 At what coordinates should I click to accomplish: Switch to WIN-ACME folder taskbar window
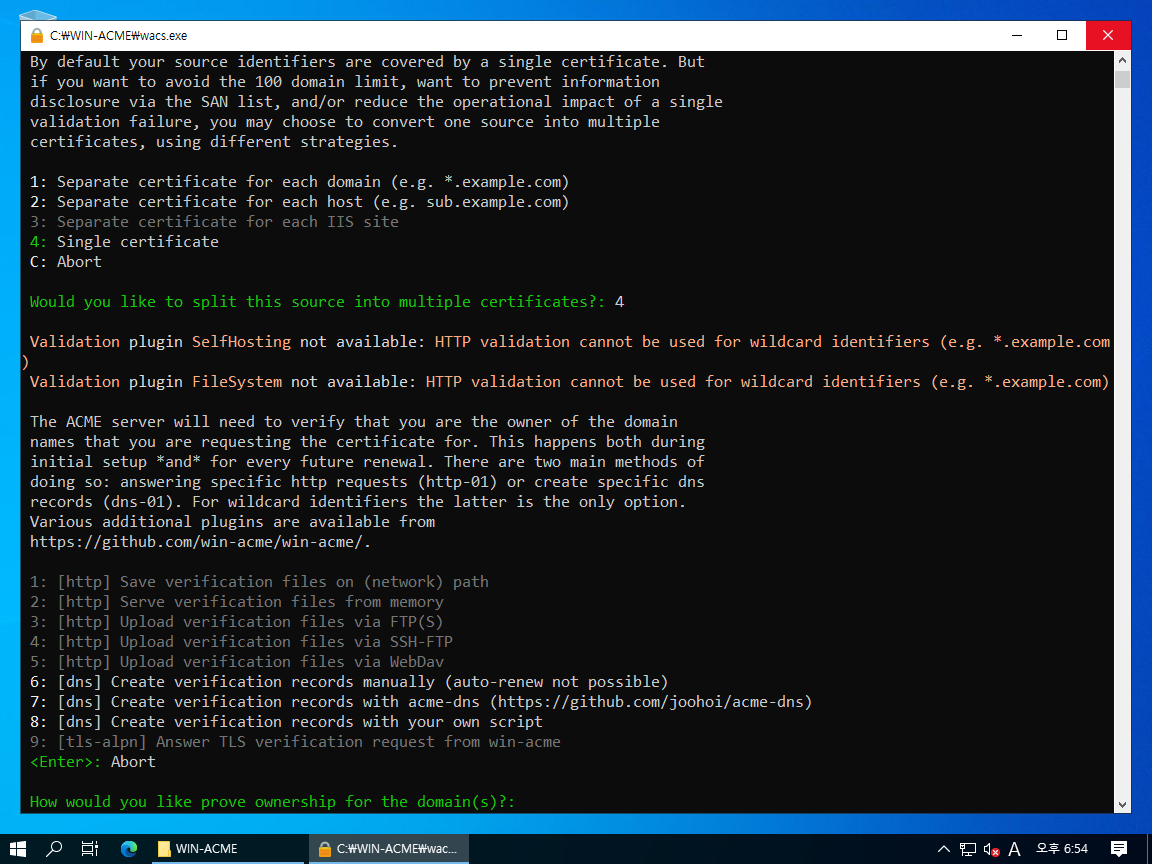click(227, 849)
